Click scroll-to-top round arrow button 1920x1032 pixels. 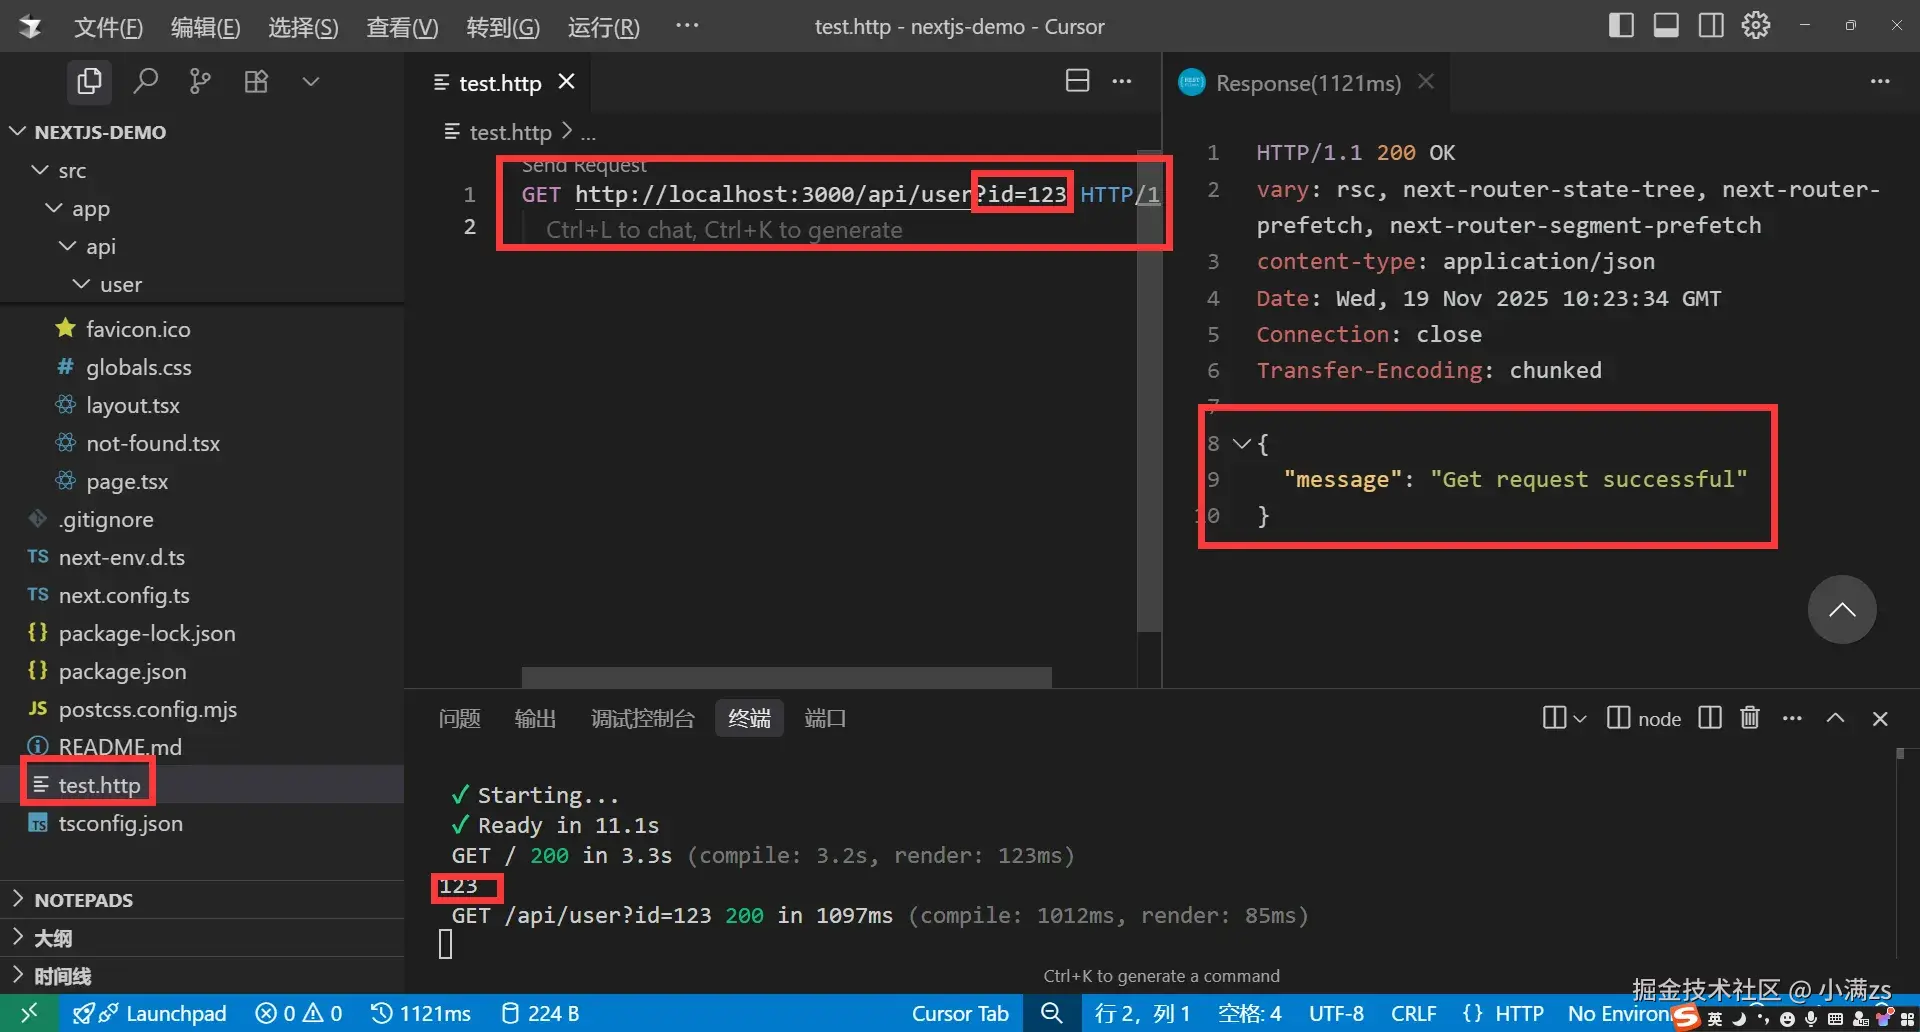1841,610
